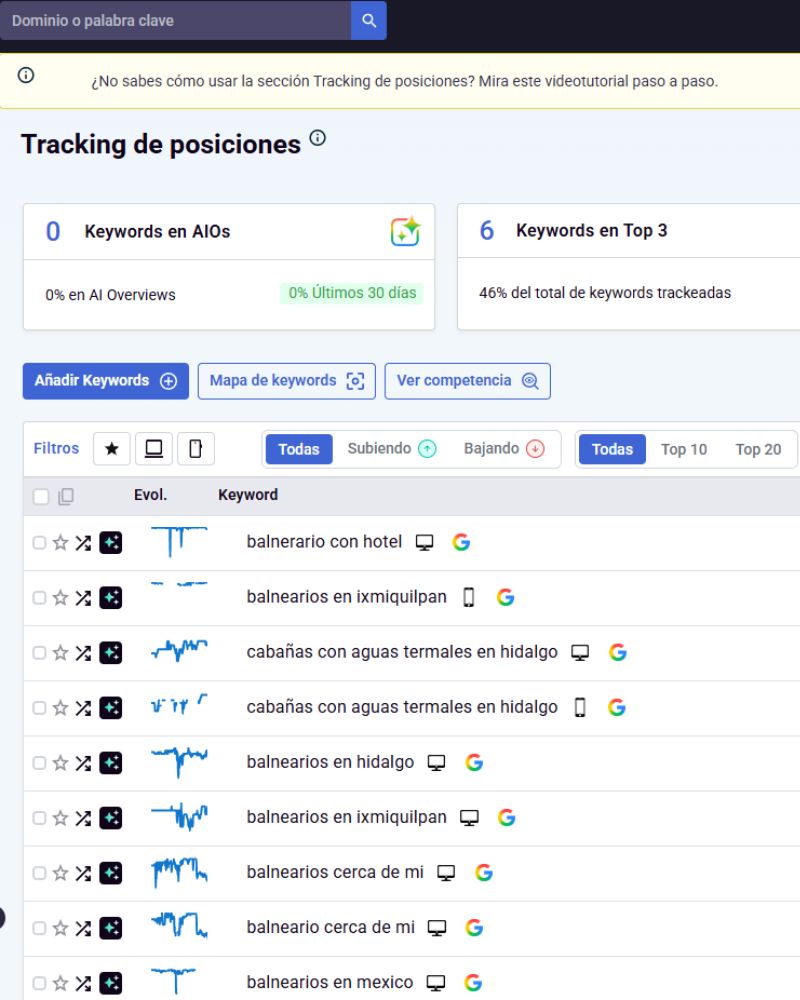Click the Google icon for mobile cabañas con aguas termales

click(617, 707)
